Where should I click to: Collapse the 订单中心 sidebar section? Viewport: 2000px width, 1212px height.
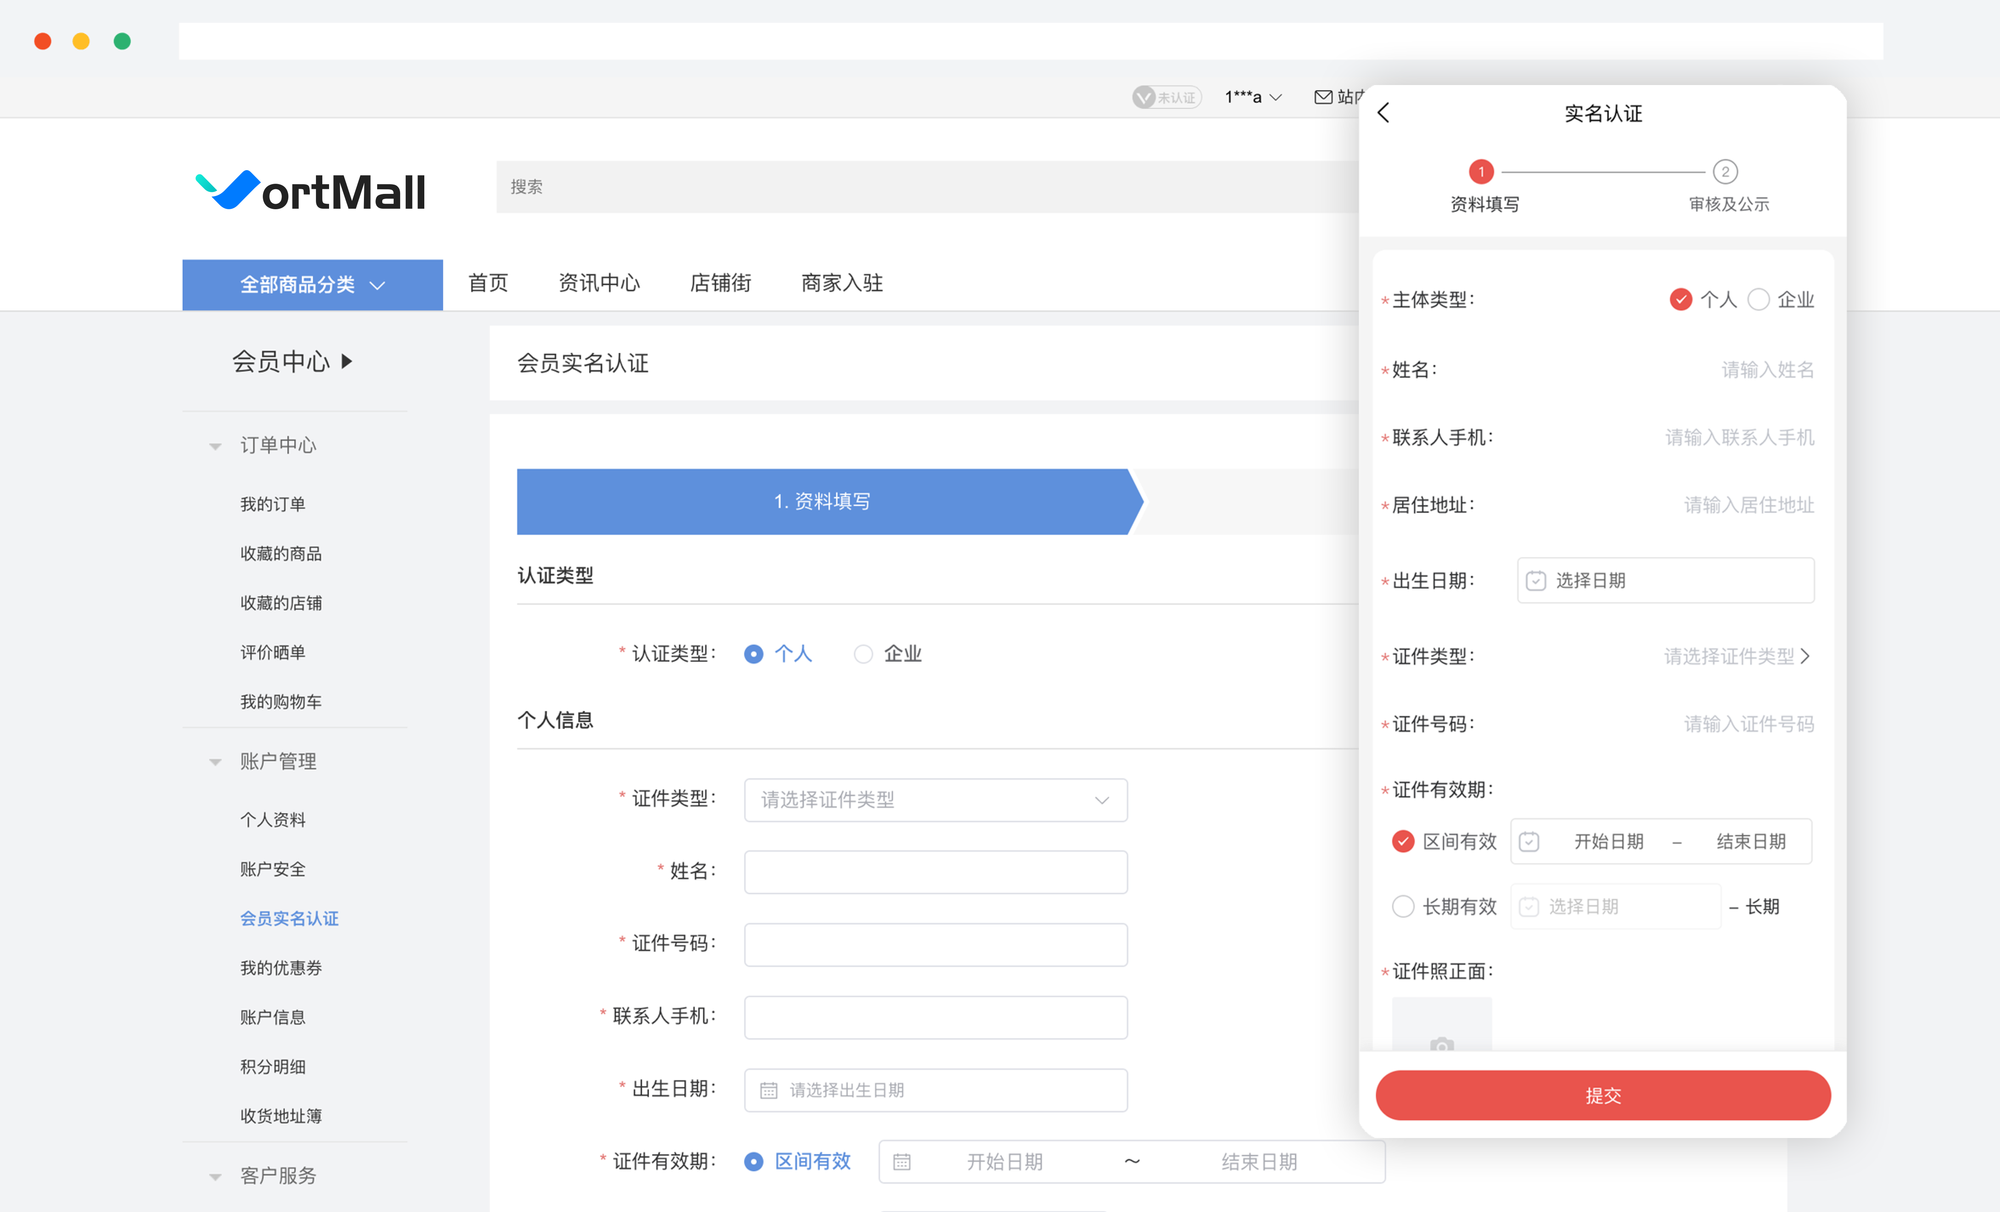pyautogui.click(x=215, y=446)
